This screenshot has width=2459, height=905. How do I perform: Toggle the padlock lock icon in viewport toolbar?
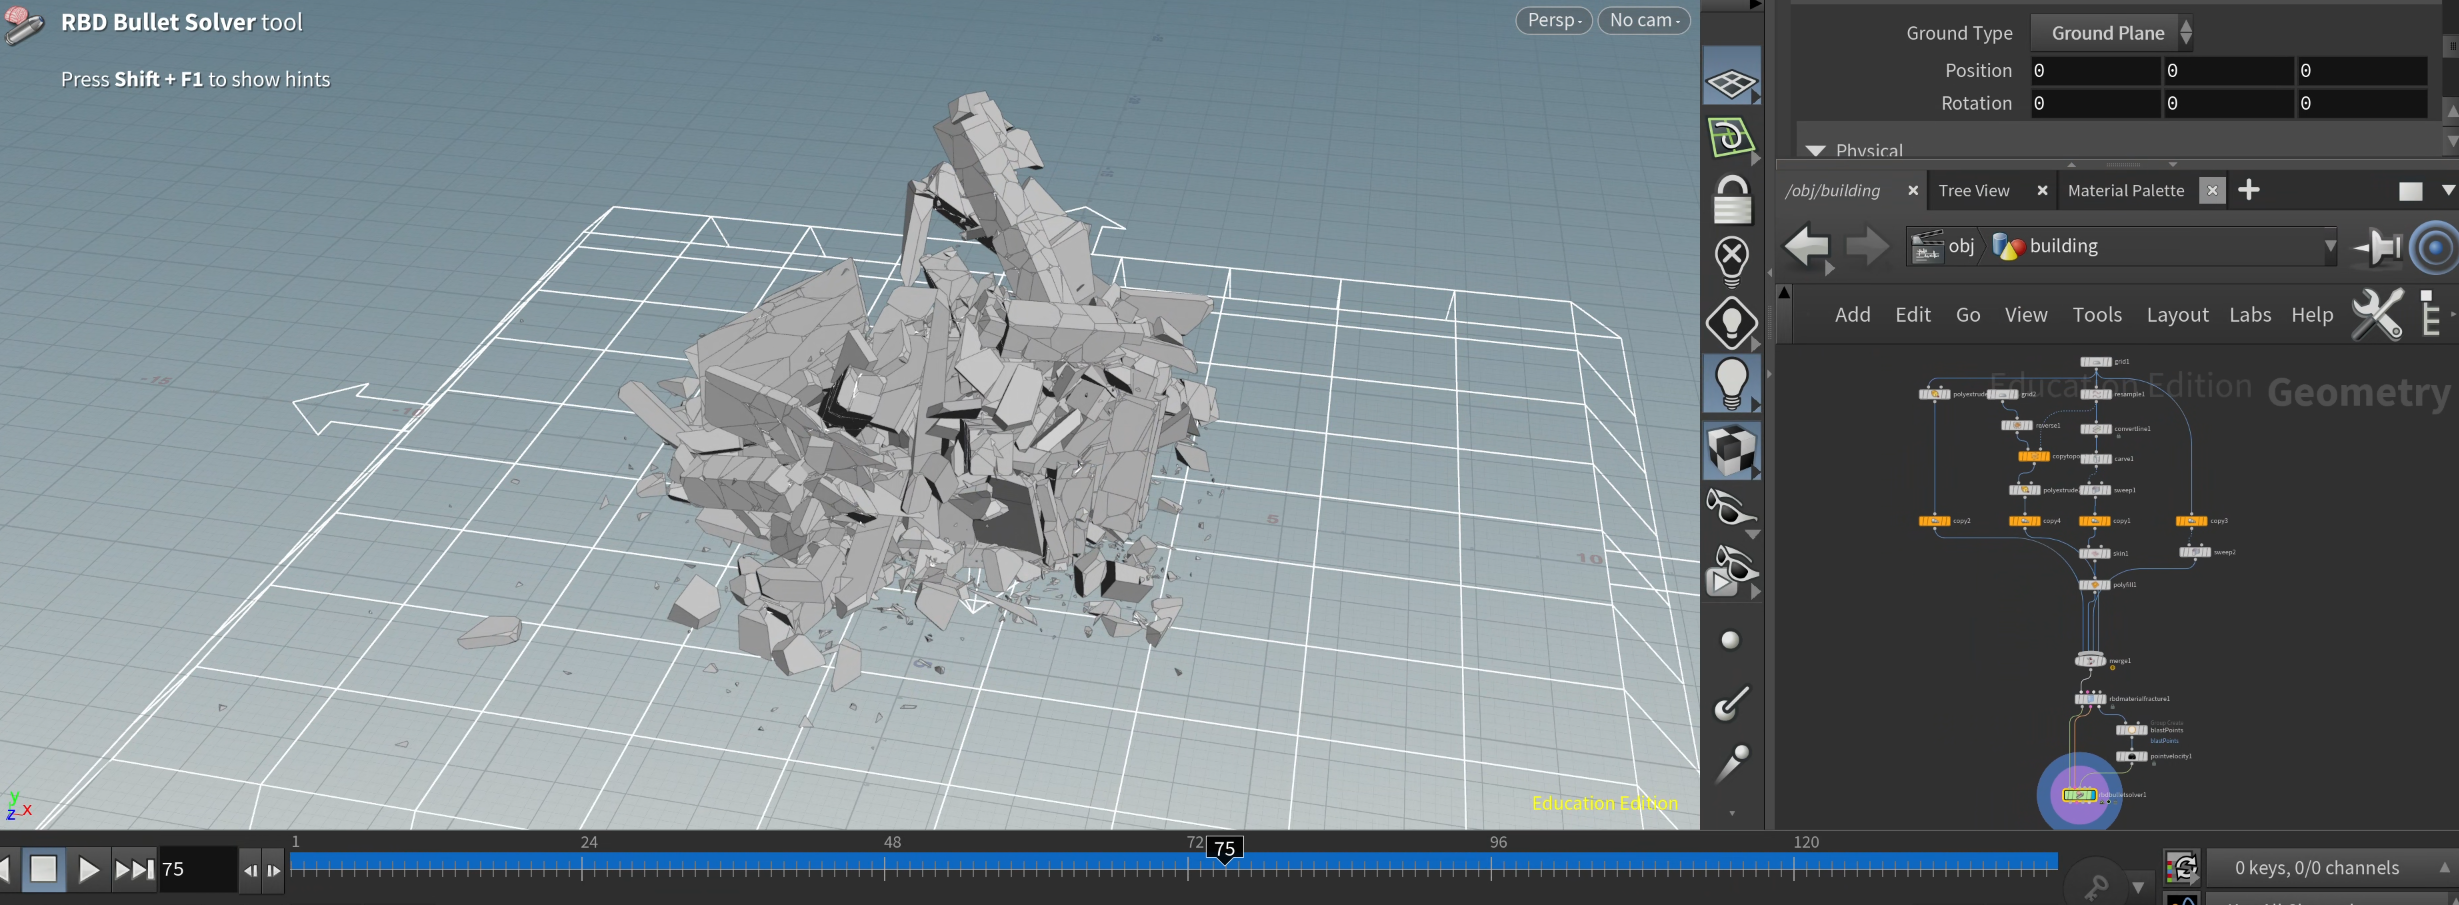1731,200
